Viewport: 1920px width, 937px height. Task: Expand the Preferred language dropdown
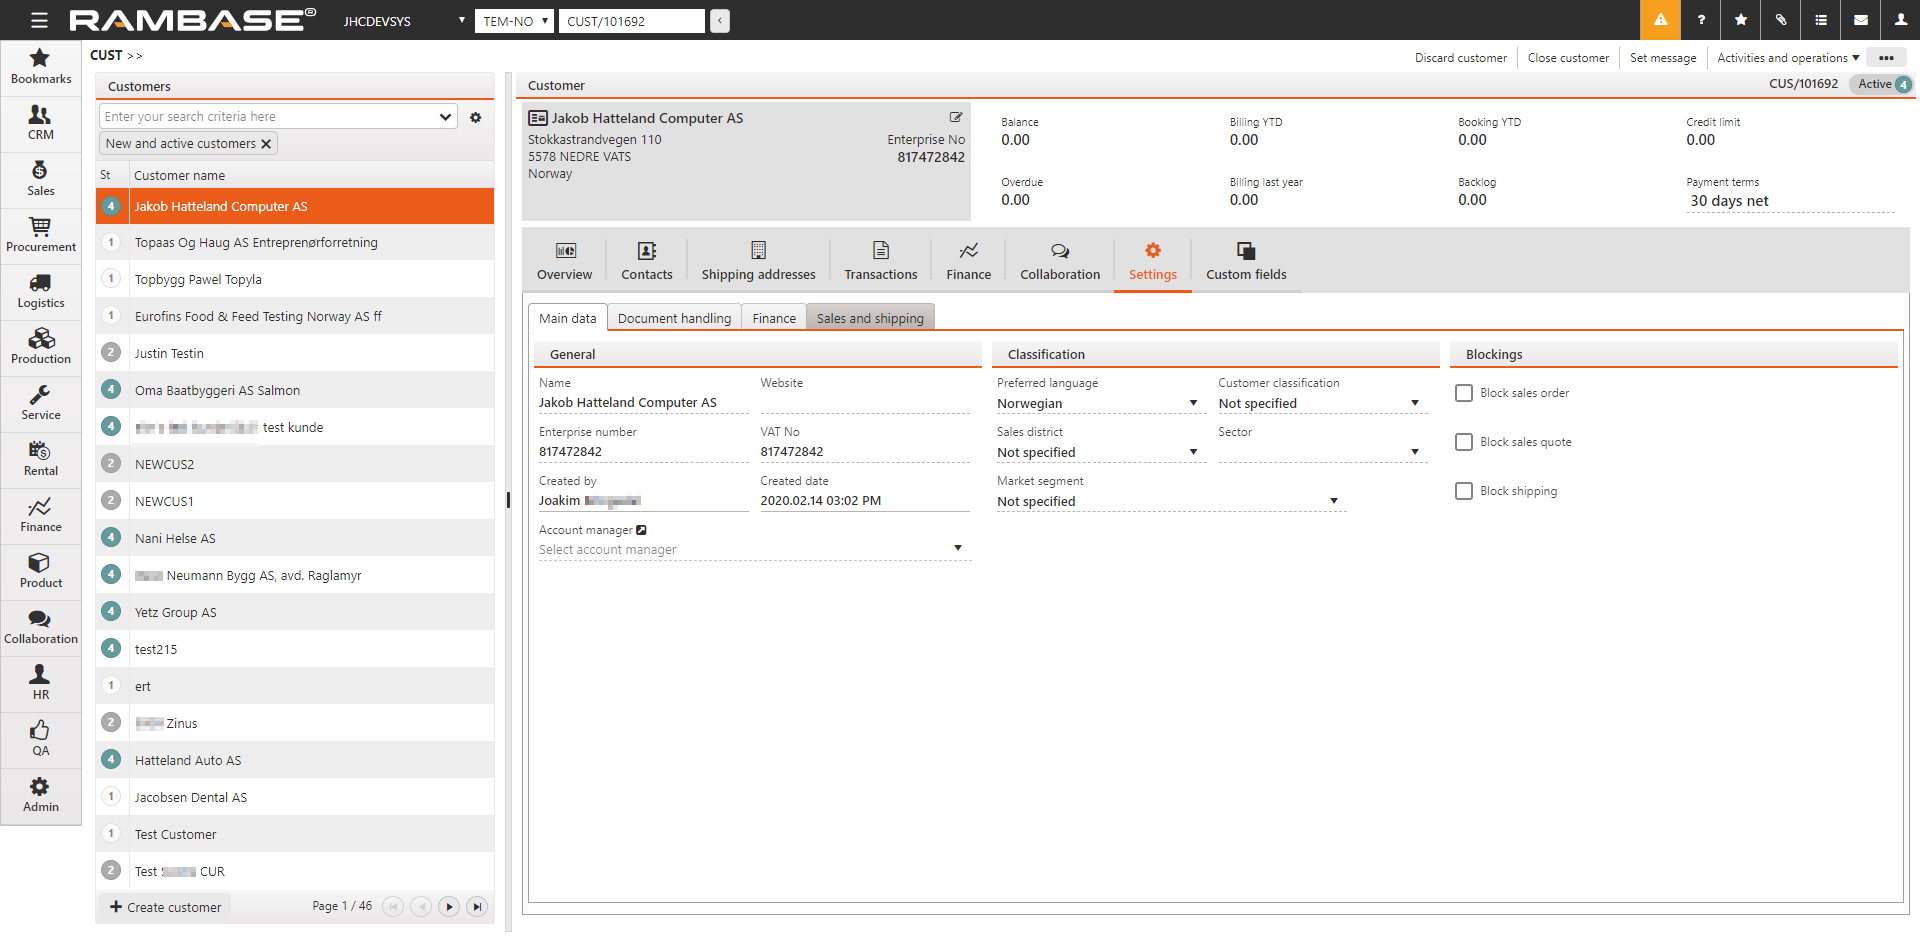tap(1193, 403)
